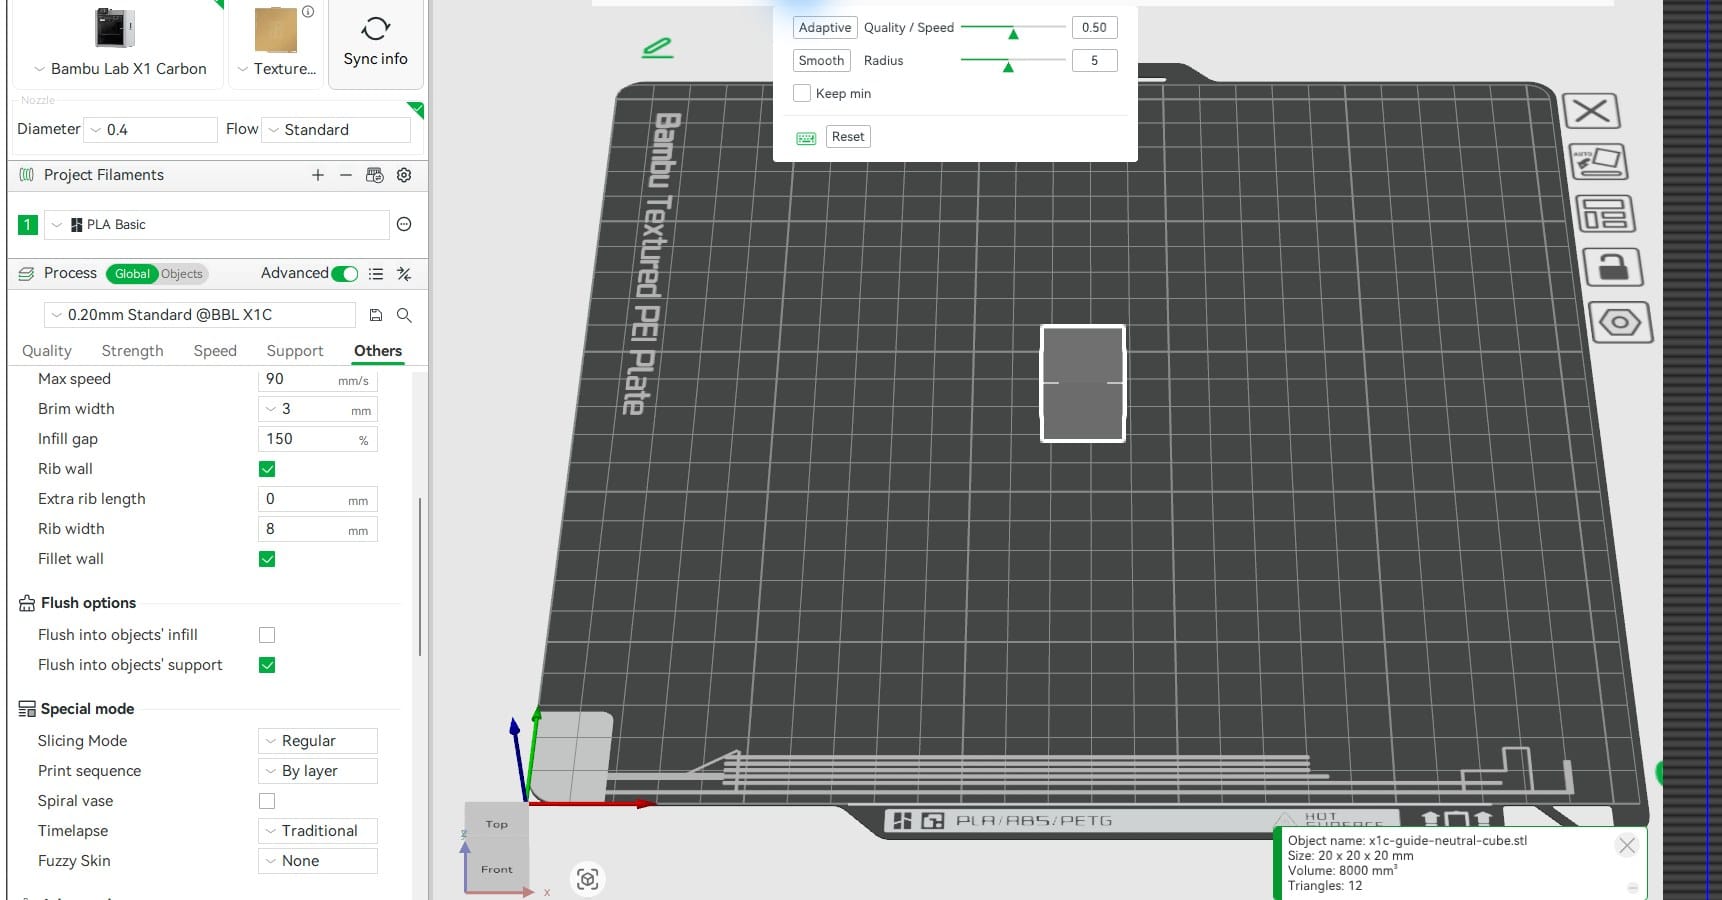This screenshot has width=1722, height=900.
Task: Open plate settings hexagon icon
Action: pyautogui.click(x=1620, y=323)
